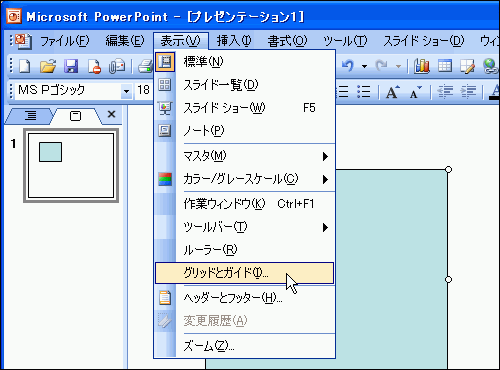Viewport: 500px width, 370px height.
Task: Switch to the Outline tab
Action: click(30, 116)
